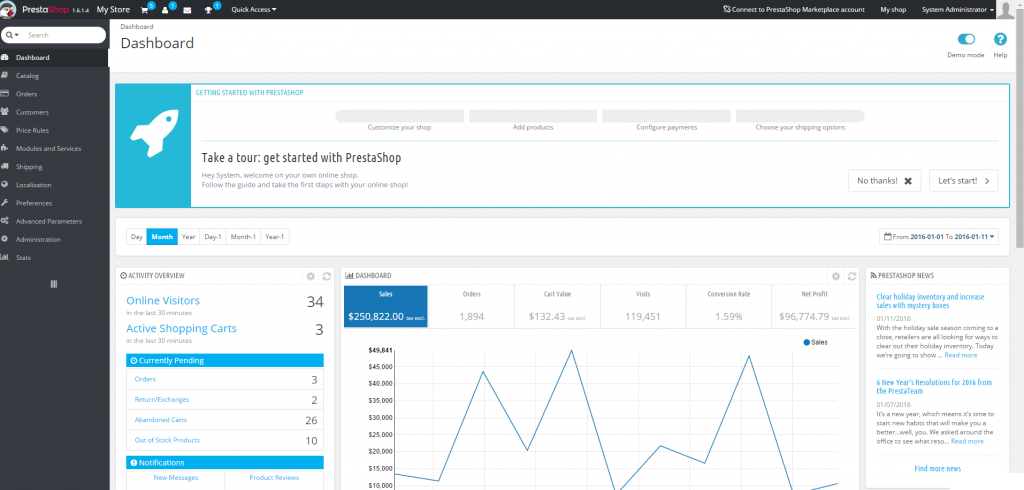Show the Net Profit chart tab

(x=814, y=306)
